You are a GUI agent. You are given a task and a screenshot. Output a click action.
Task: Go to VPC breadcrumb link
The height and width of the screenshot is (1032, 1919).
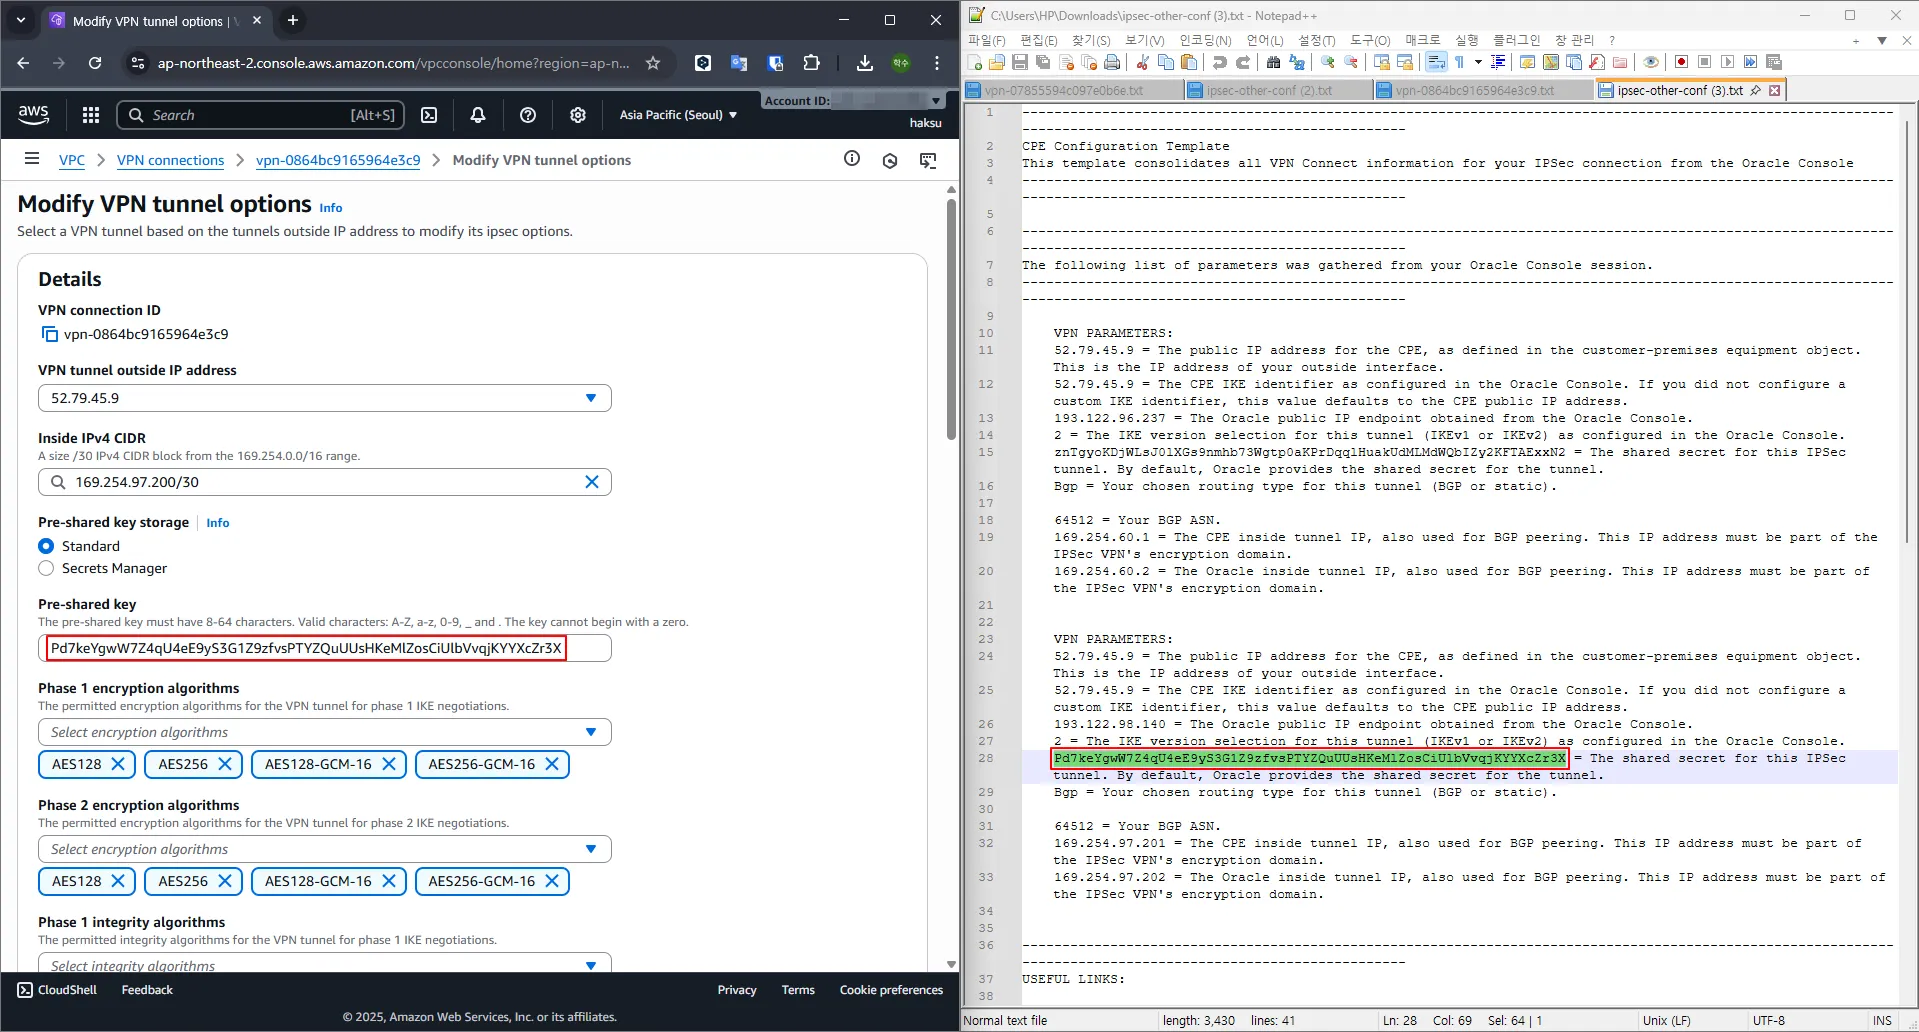click(72, 160)
